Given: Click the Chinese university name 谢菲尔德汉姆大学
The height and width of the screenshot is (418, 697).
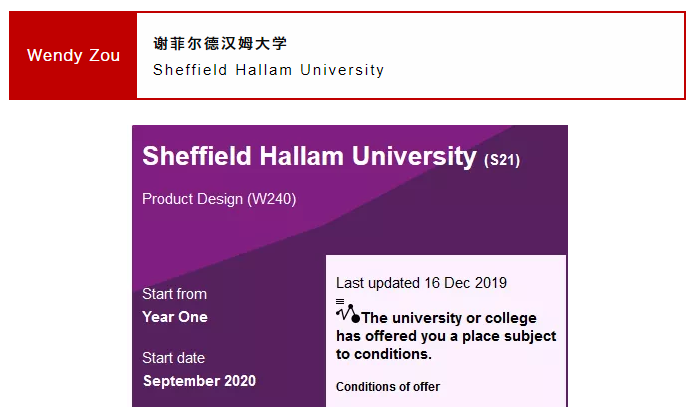Looking at the screenshot, I should tap(220, 43).
